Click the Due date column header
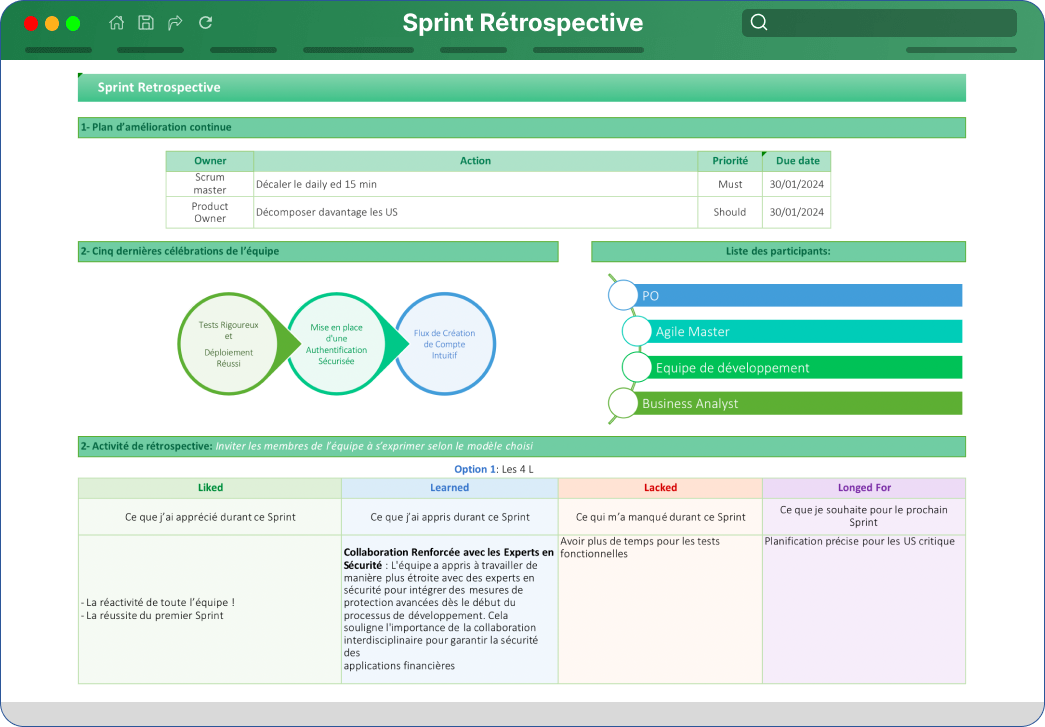The height and width of the screenshot is (727, 1045). [797, 161]
